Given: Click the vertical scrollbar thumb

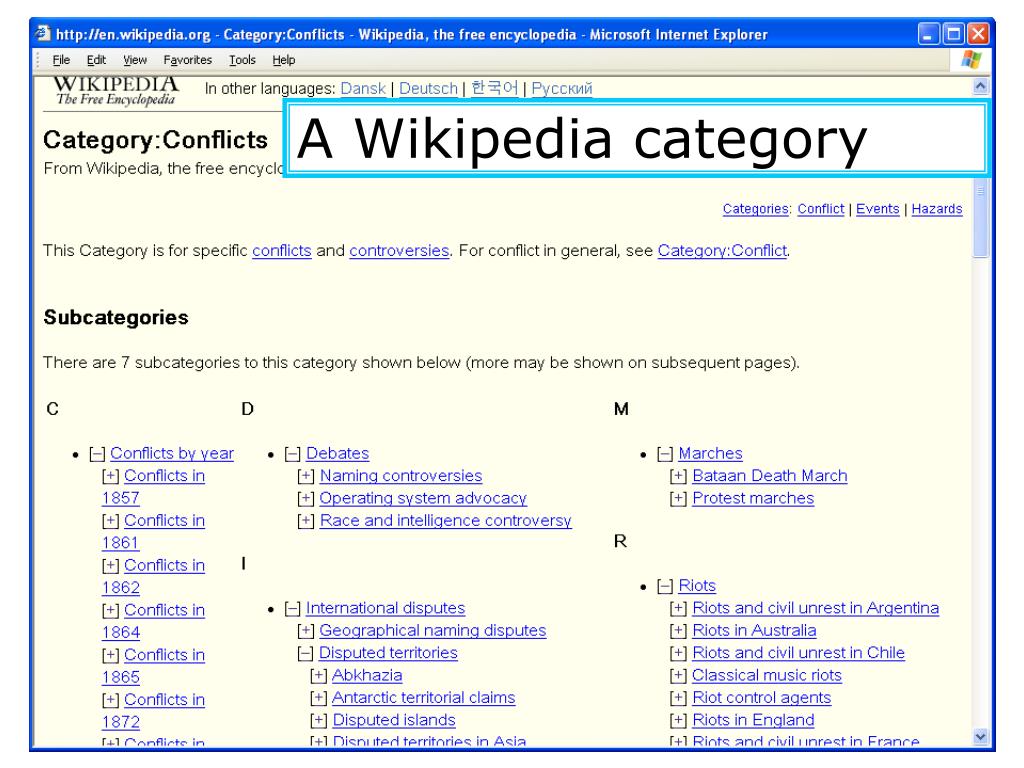Looking at the screenshot, I should [x=980, y=217].
